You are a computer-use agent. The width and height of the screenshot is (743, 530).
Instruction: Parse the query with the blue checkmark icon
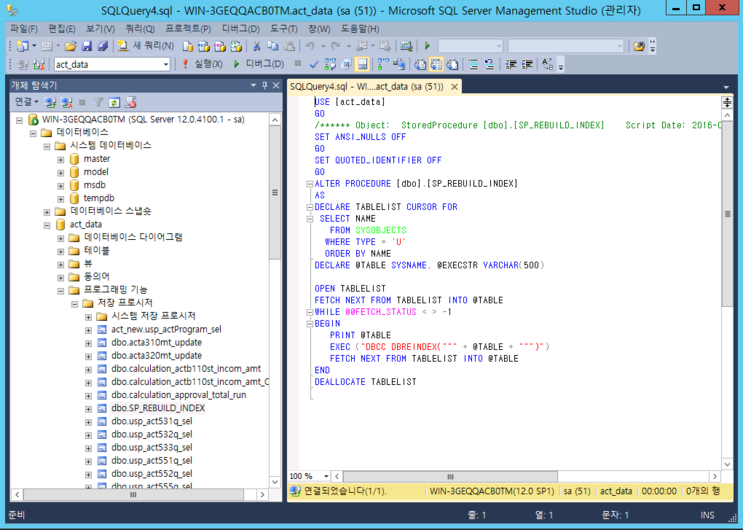[x=313, y=64]
